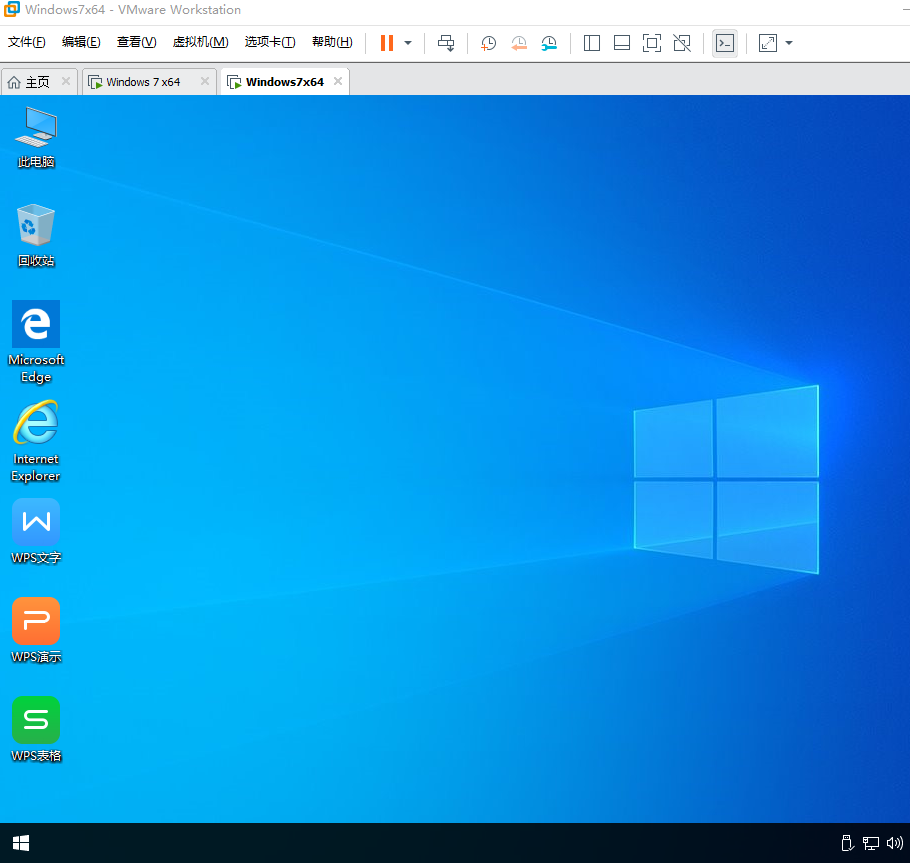Image resolution: width=910 pixels, height=863 pixels.
Task: Open the power options dropdown arrow
Action: pos(408,43)
